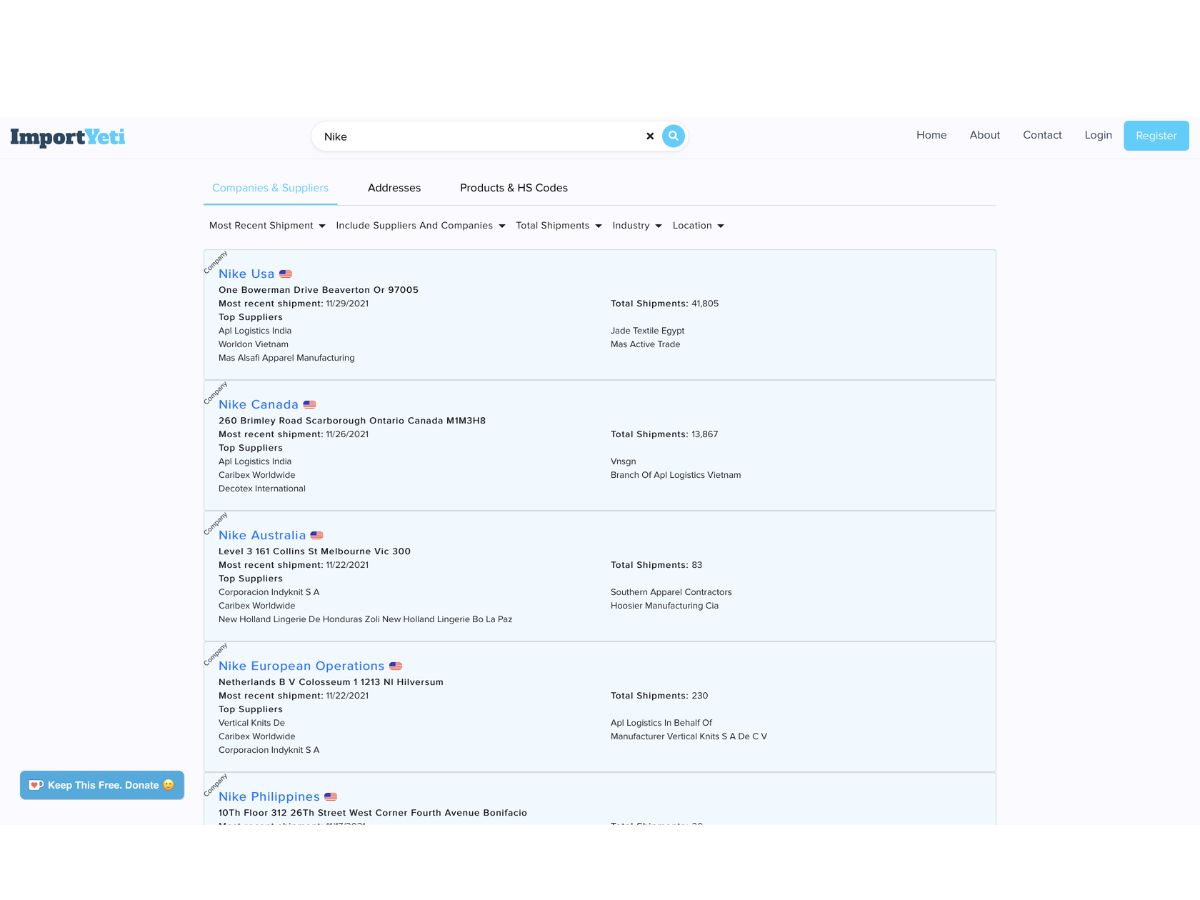Click Manufacturer Vertical Knits S A De C V
The height and width of the screenshot is (900, 1200).
689,736
